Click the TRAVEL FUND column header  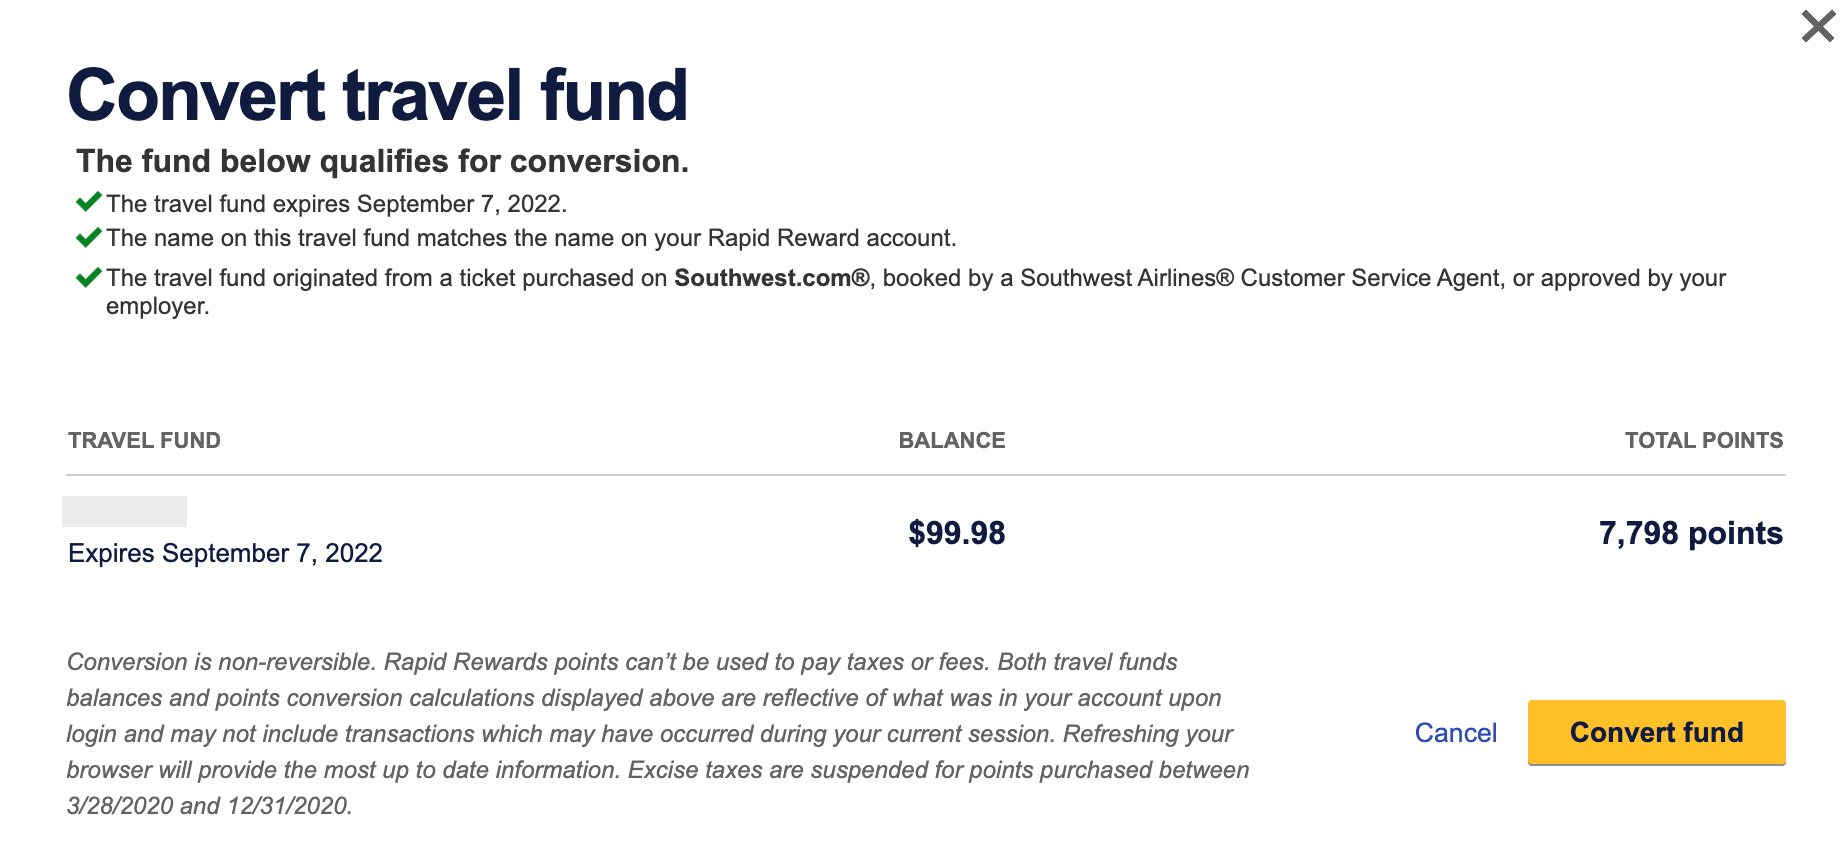(x=144, y=440)
